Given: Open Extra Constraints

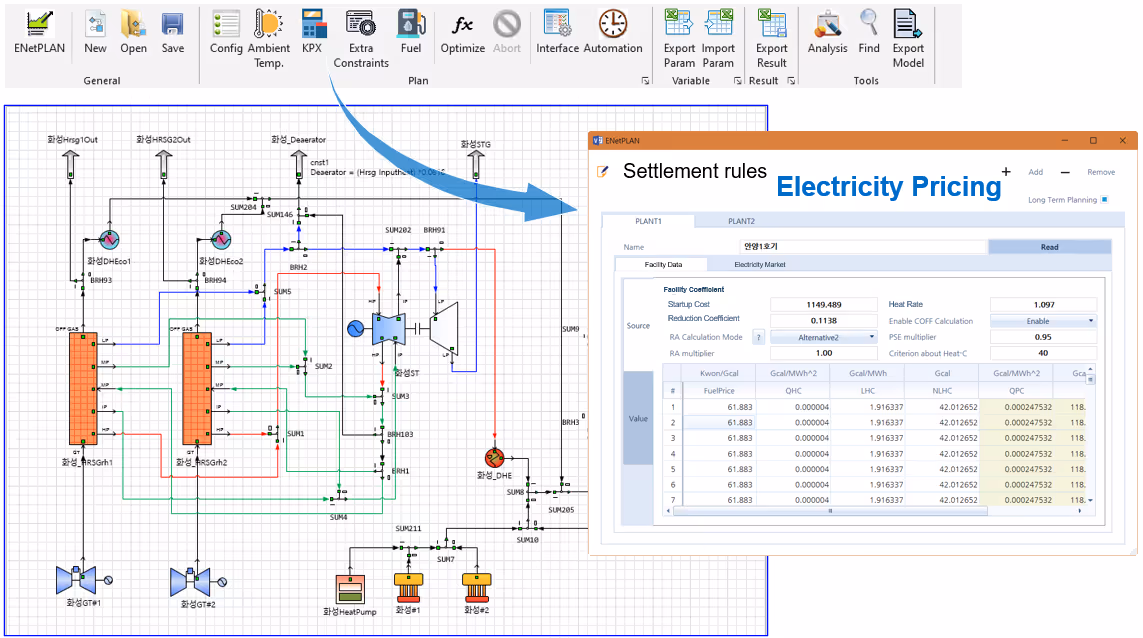Looking at the screenshot, I should click(x=361, y=40).
